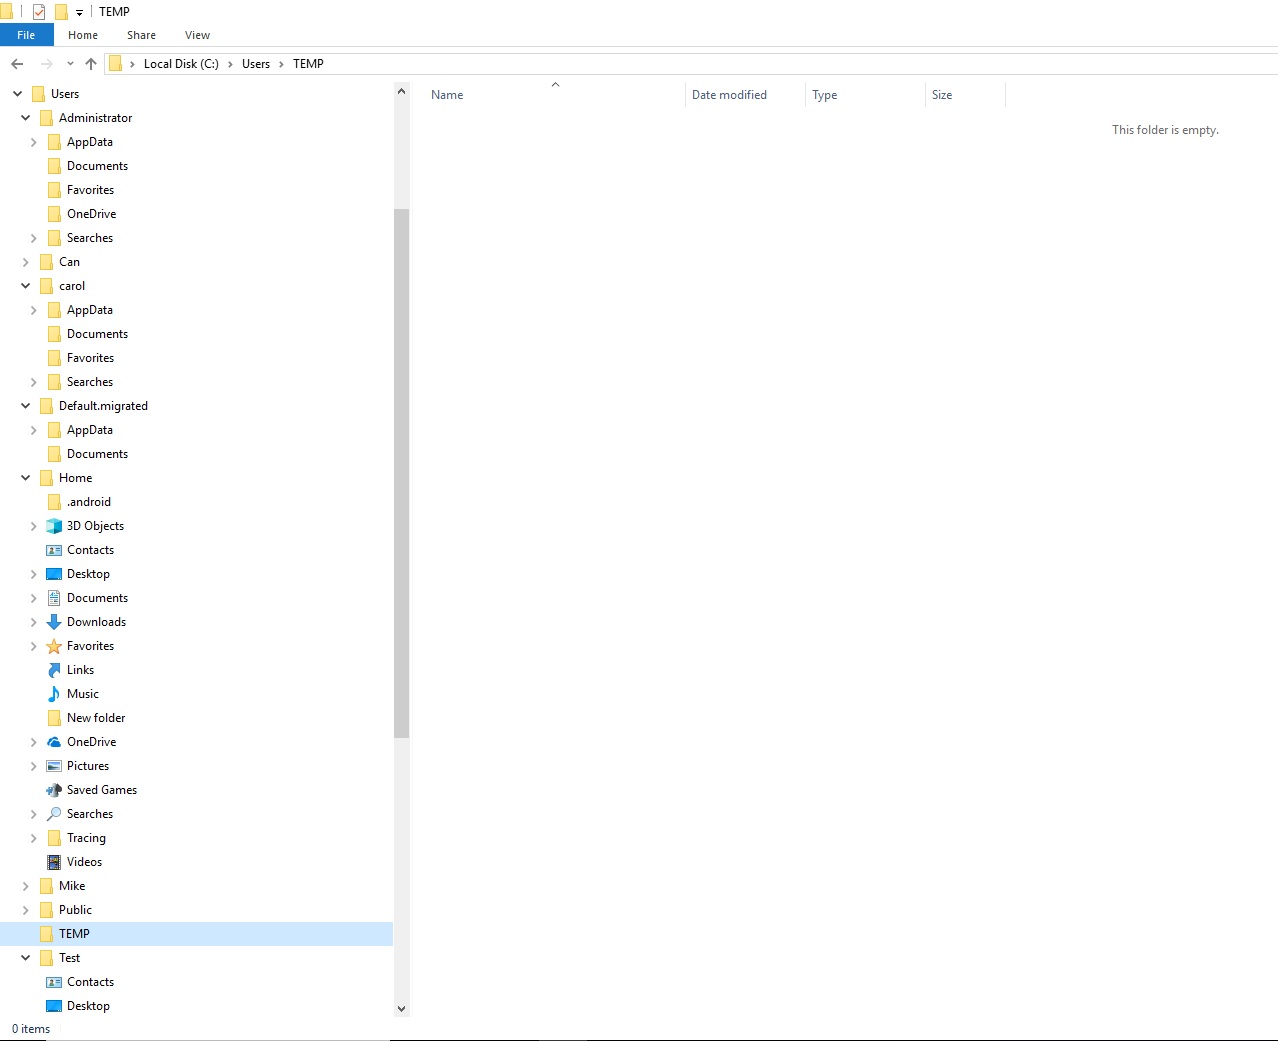Open the recent locations dropdown arrow
This screenshot has width=1278, height=1041.
[70, 64]
